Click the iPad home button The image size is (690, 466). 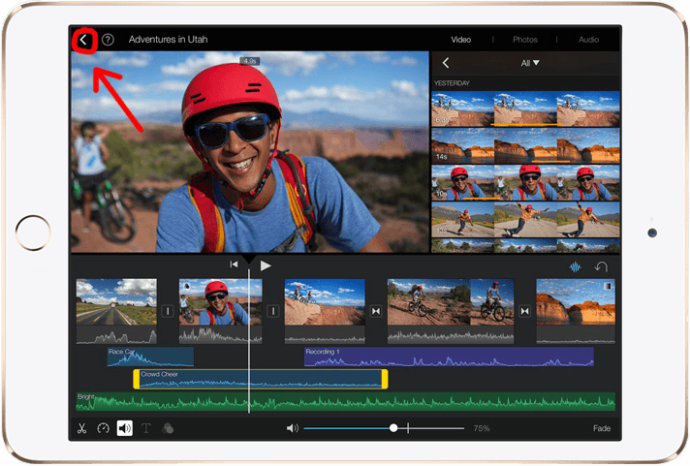pyautogui.click(x=33, y=233)
